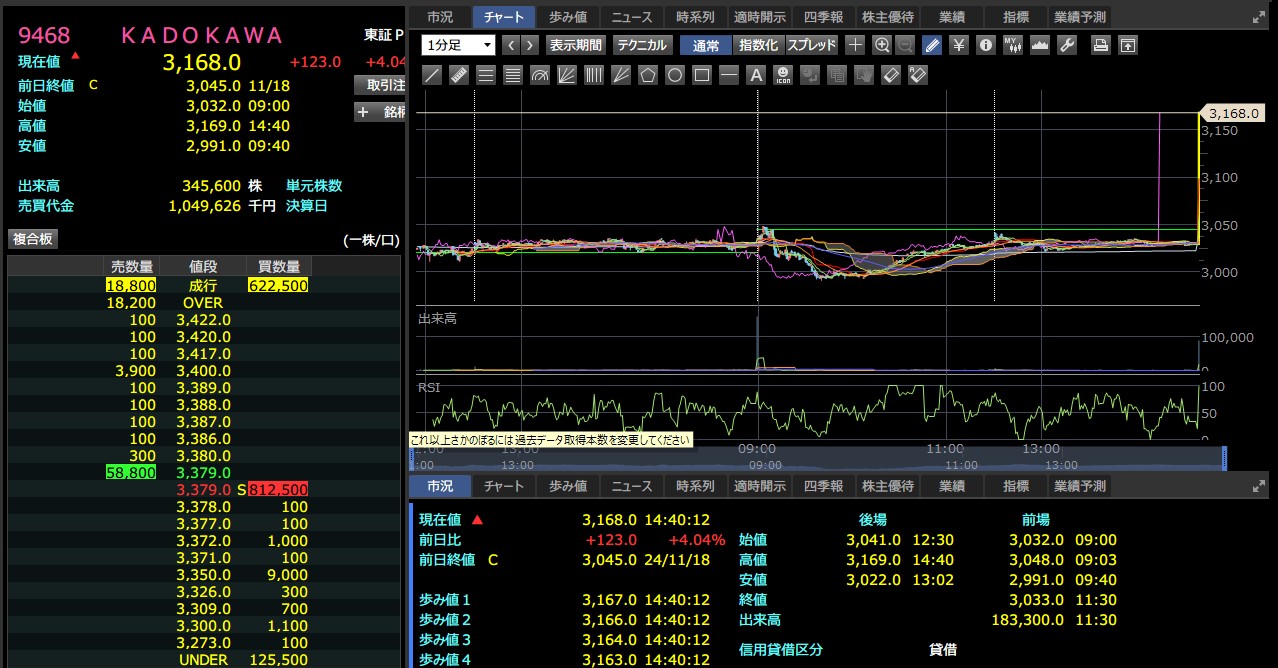1278x668 pixels.
Task: Open the 1分足 timeframe dropdown
Action: point(458,45)
